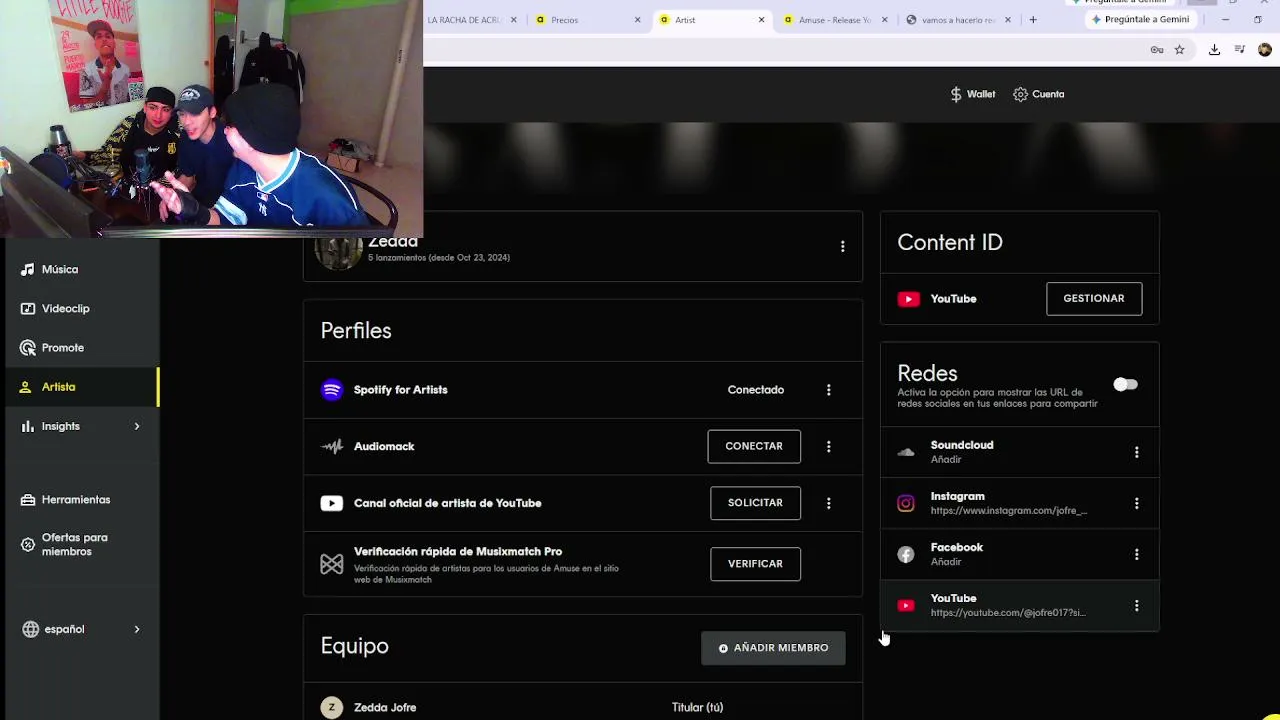1280x720 pixels.
Task: Click VERIFICAR for Musixmatch Pro
Action: coord(755,564)
